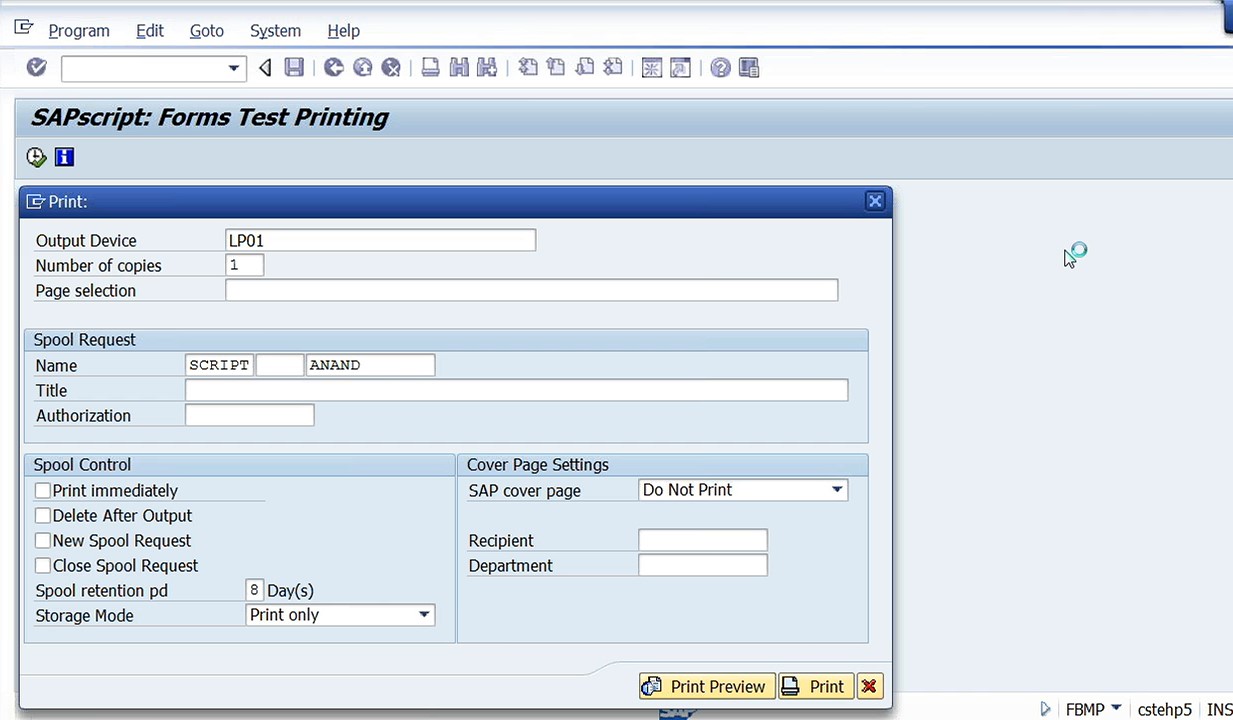Viewport: 1233px width, 720px height.
Task: Click spool name field containing ANAND
Action: coord(371,365)
